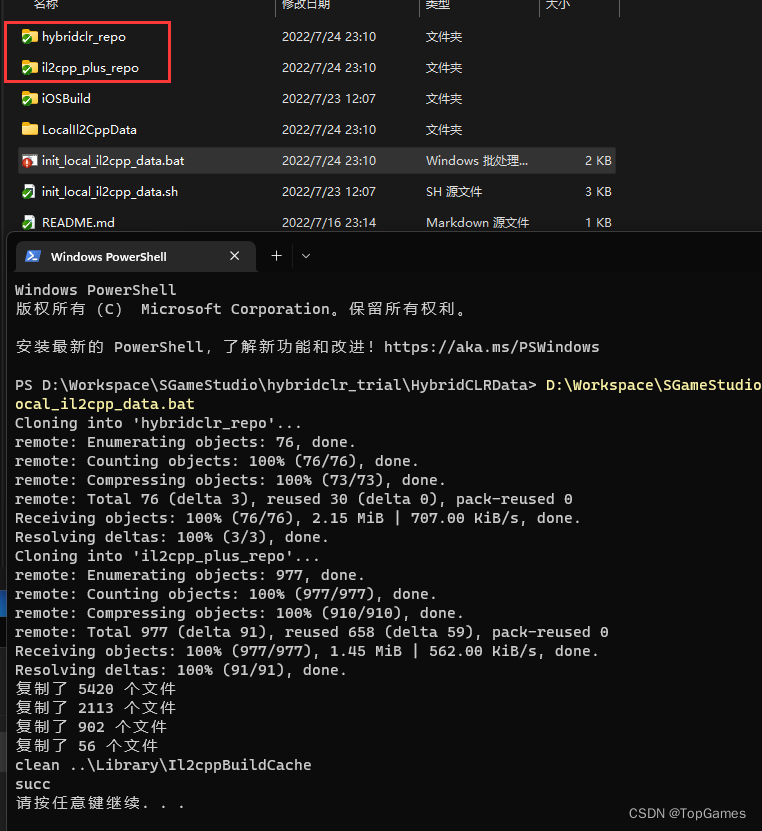The width and height of the screenshot is (762, 831).
Task: Click the 2 KB size of the .bat file
Action: click(x=598, y=161)
